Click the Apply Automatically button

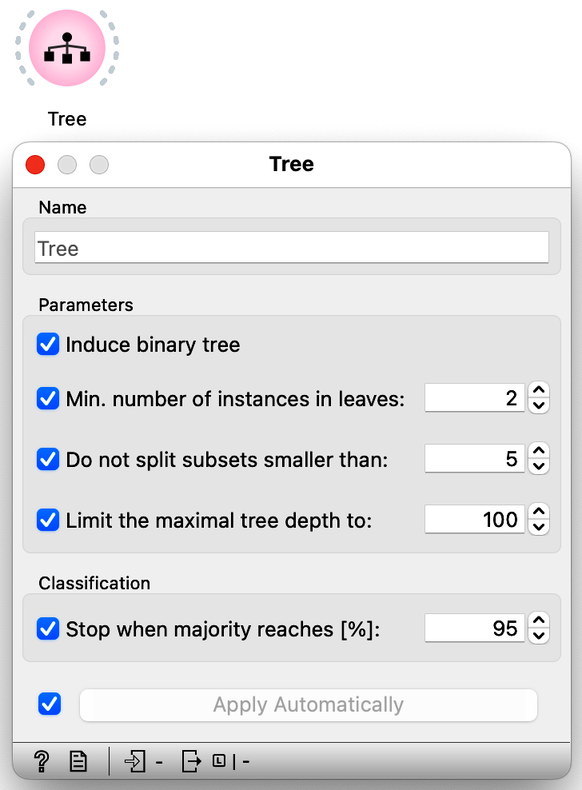(308, 705)
